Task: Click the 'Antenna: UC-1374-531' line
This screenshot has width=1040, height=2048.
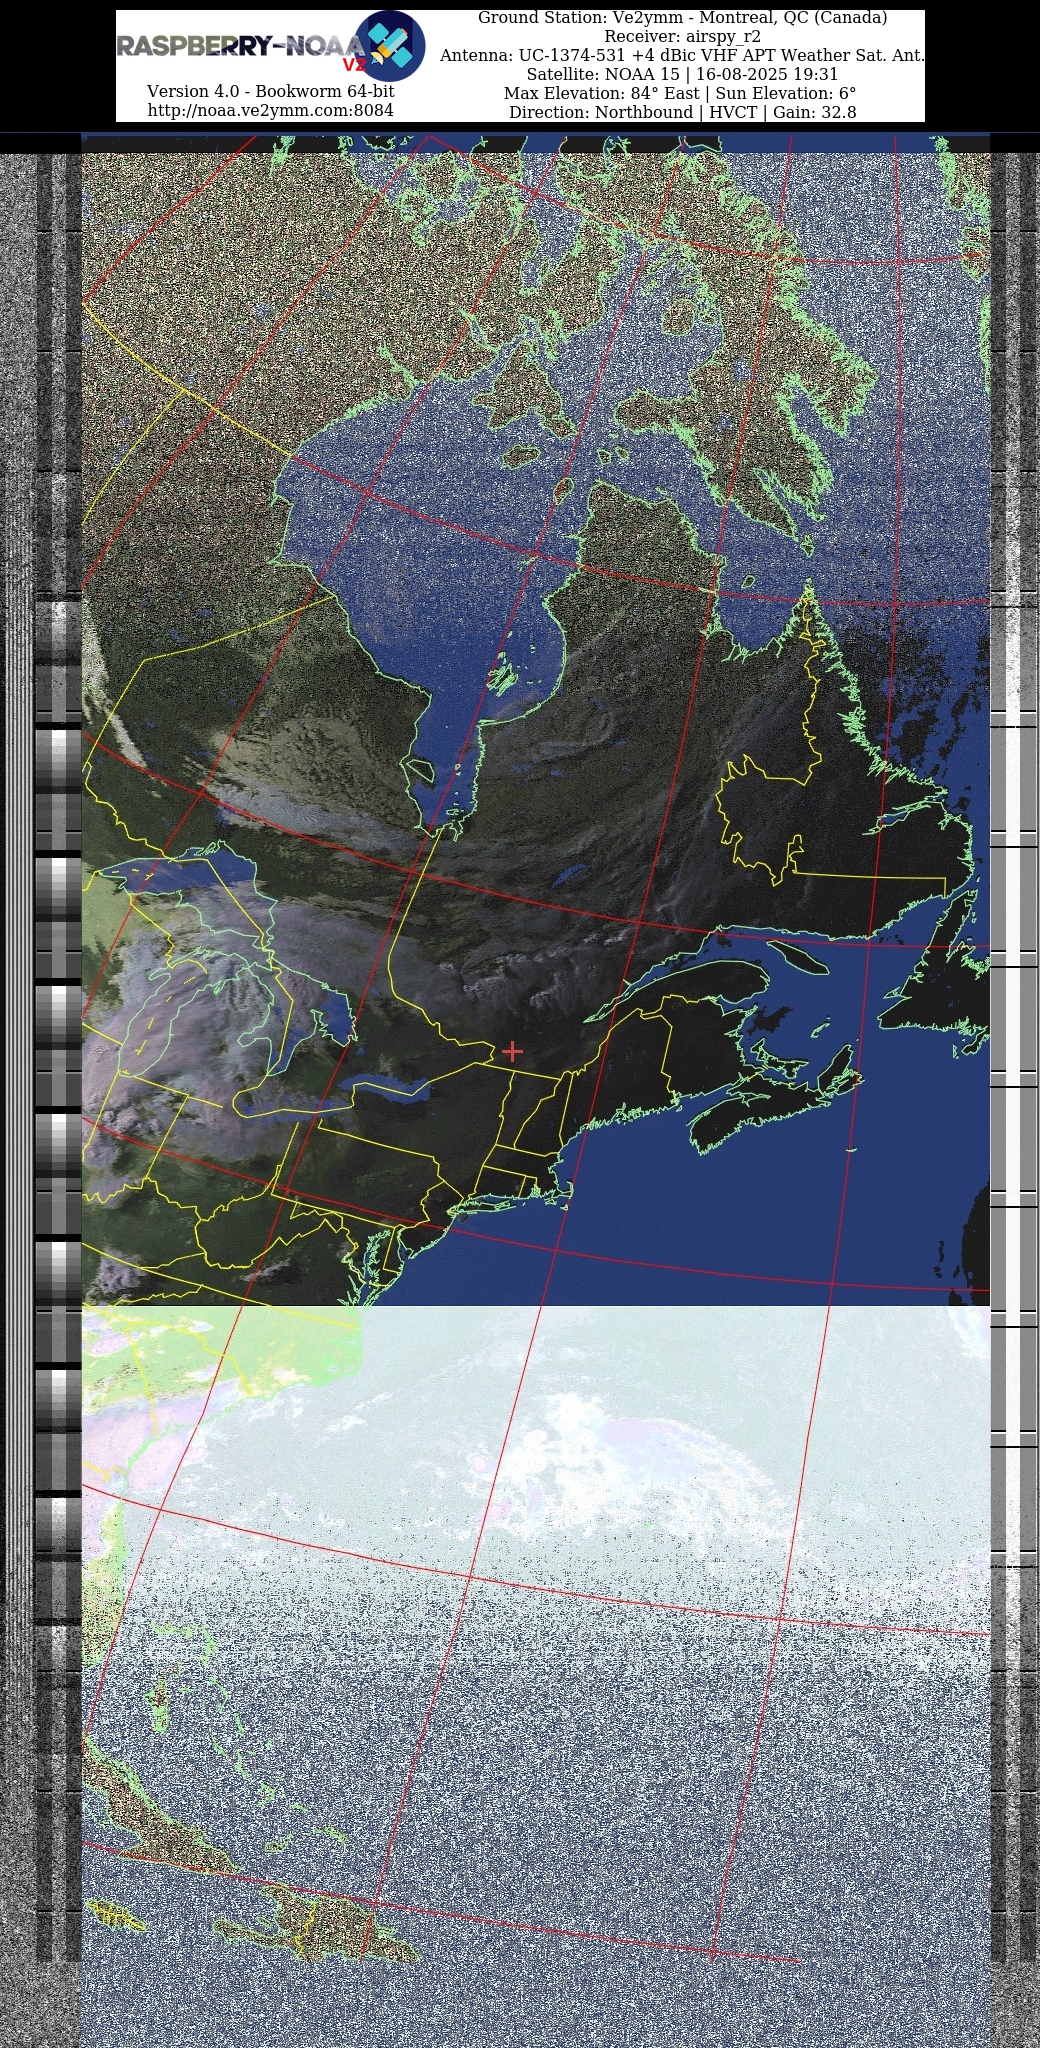Action: pyautogui.click(x=682, y=56)
